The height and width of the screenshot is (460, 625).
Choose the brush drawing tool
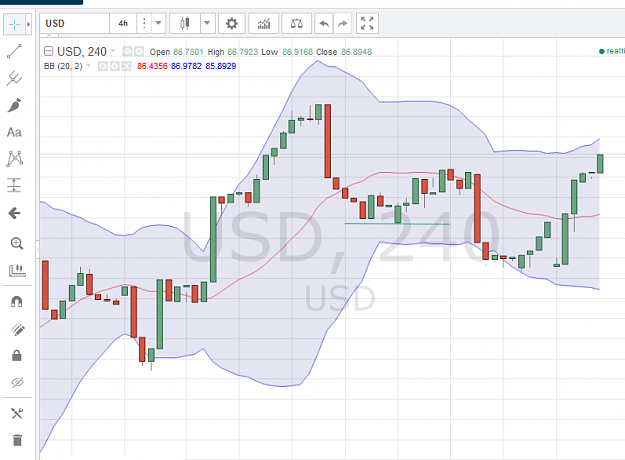14,105
